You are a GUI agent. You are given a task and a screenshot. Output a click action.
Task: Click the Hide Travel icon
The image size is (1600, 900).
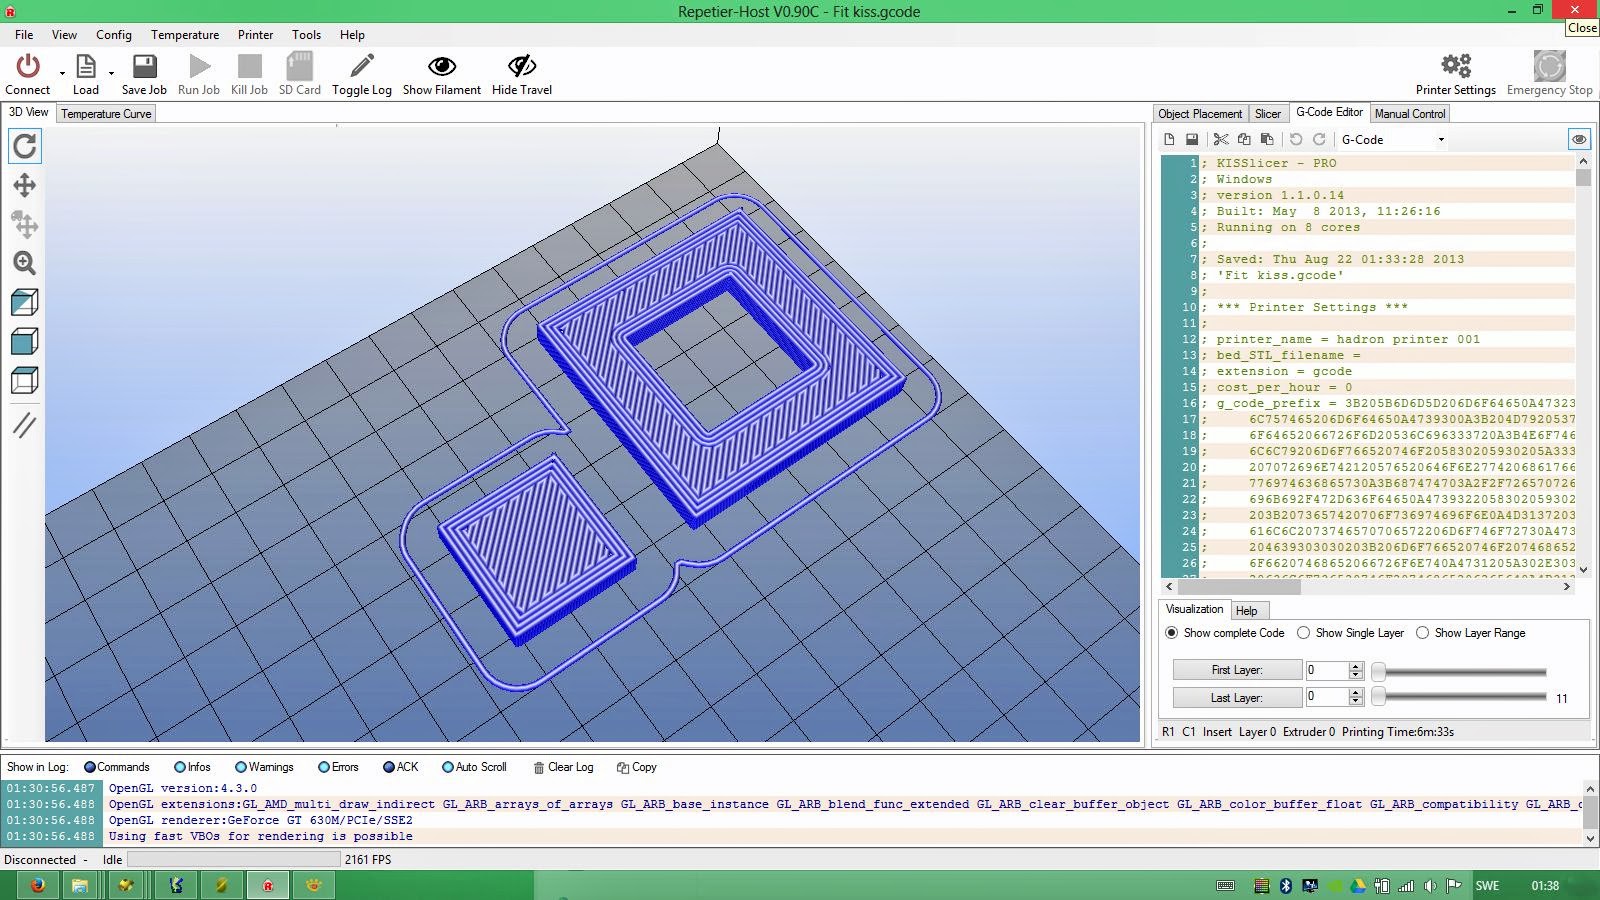(521, 67)
